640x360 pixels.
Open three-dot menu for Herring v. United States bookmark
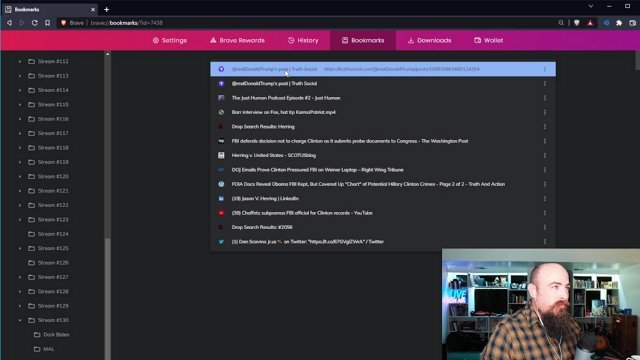click(544, 156)
